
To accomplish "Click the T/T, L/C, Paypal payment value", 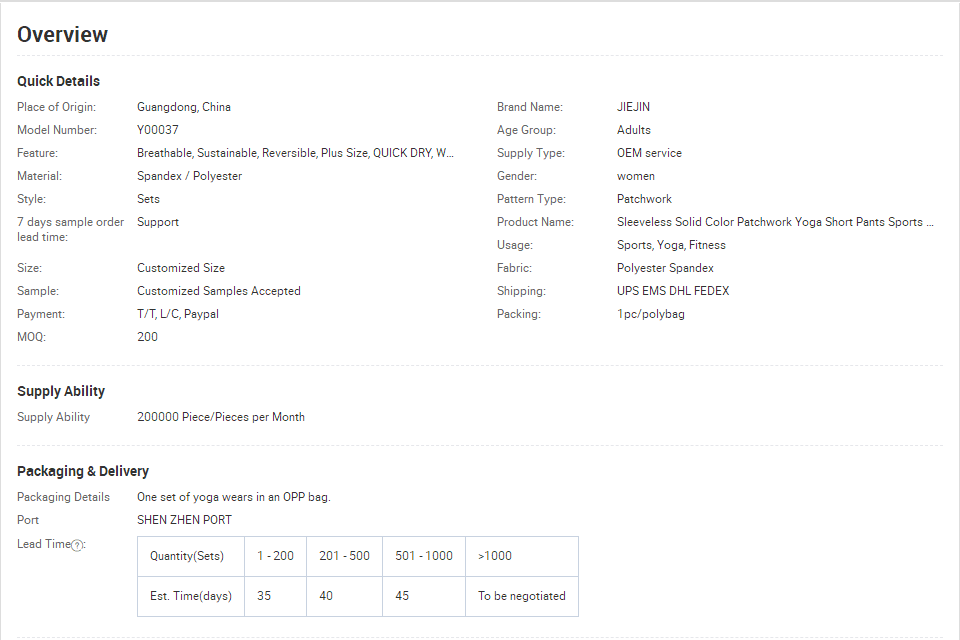I will tap(178, 314).
